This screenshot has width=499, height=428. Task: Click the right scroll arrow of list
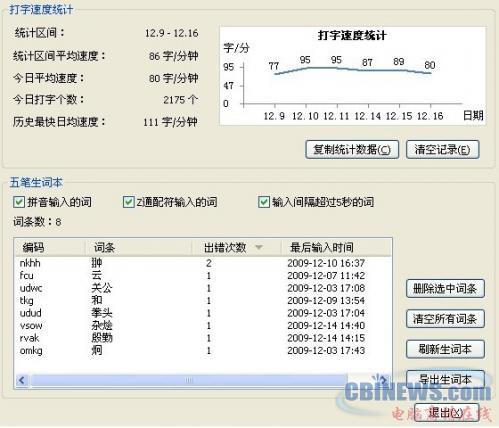(x=384, y=380)
